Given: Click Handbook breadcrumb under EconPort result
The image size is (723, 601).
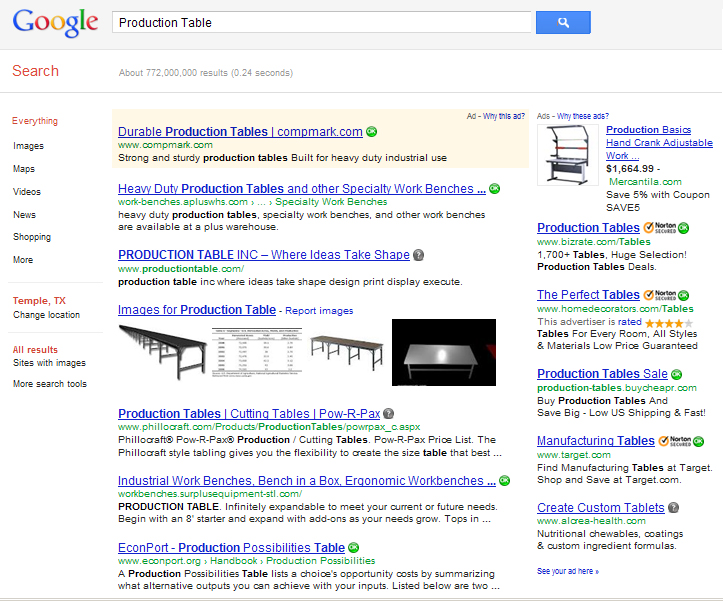Looking at the screenshot, I should pyautogui.click(x=234, y=560).
